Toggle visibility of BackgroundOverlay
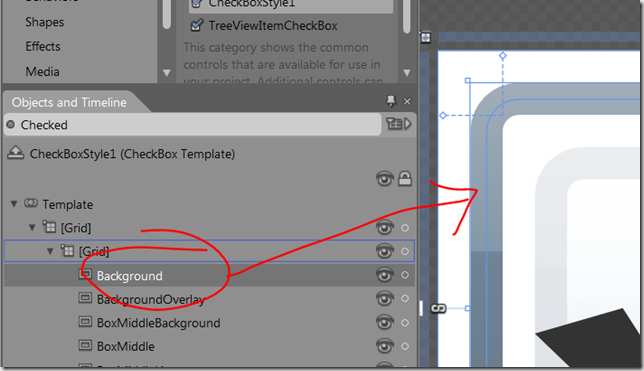Viewport: 644px width, 371px height. click(x=384, y=299)
